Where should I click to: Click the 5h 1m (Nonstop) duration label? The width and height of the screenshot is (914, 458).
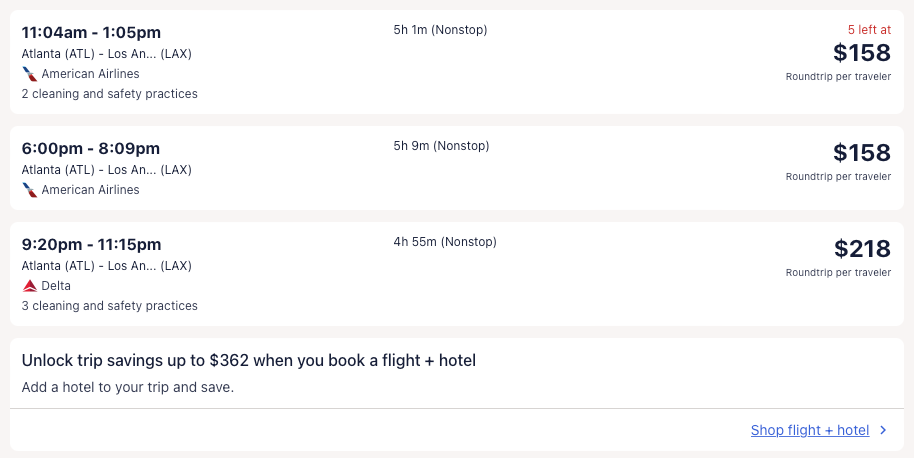tap(440, 30)
